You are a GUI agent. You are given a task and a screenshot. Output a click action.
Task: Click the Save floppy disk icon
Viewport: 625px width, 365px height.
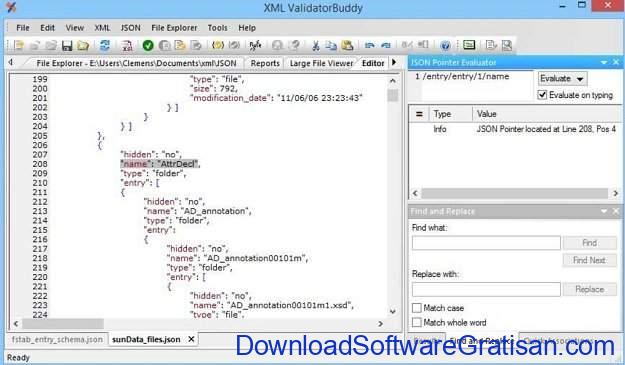[67, 45]
